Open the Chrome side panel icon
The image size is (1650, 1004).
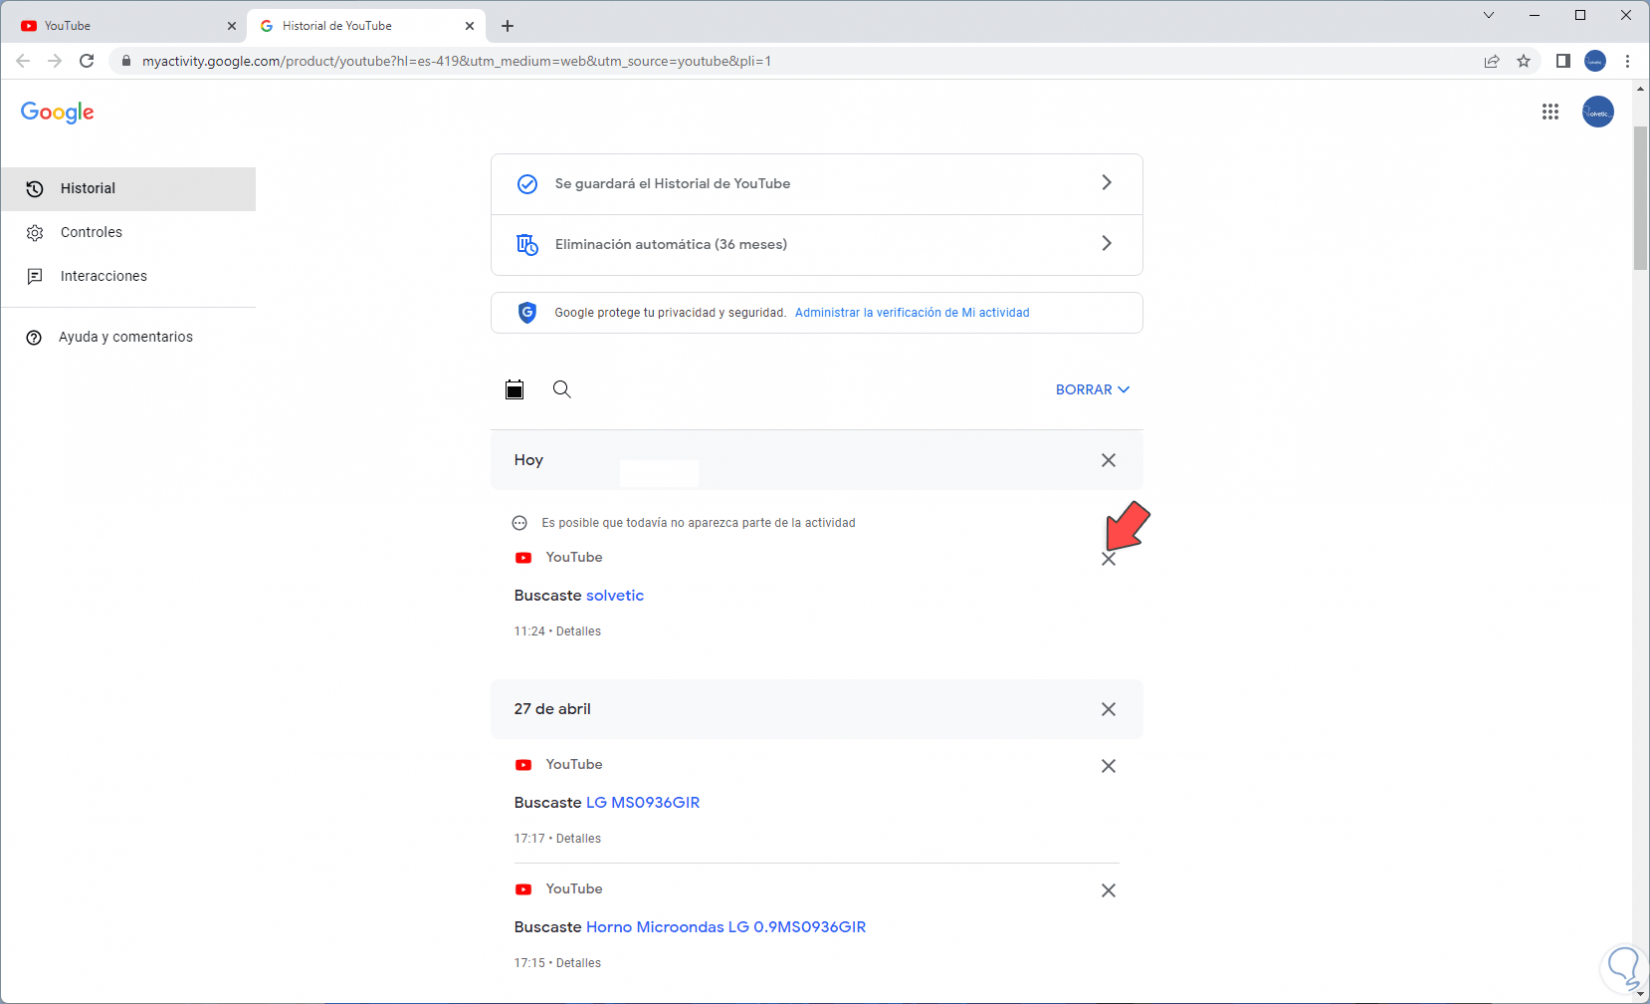[1563, 61]
